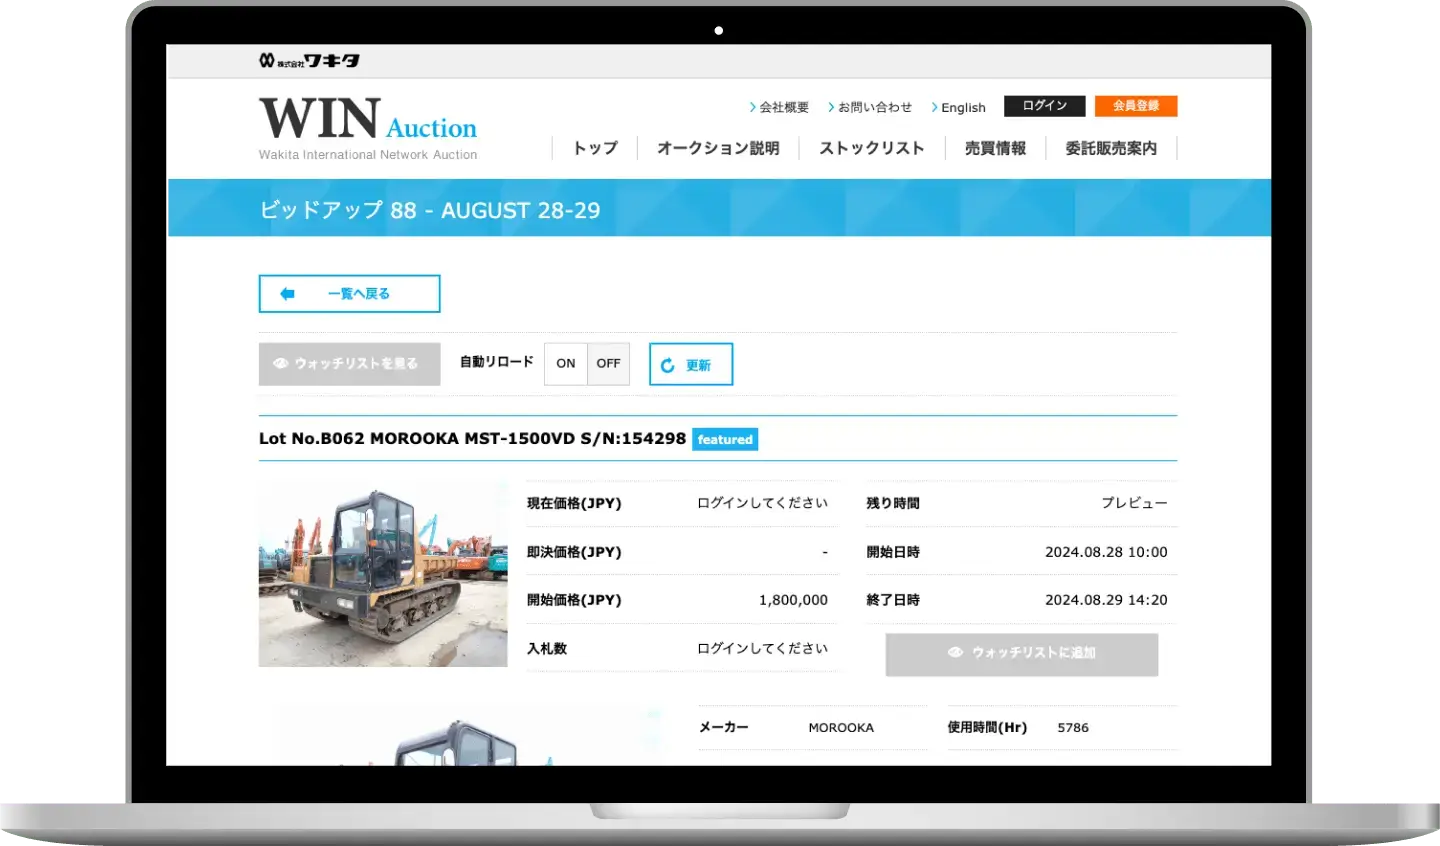Screen dimensions: 1440x846
Task: Open the トップ menu item
Action: point(595,148)
